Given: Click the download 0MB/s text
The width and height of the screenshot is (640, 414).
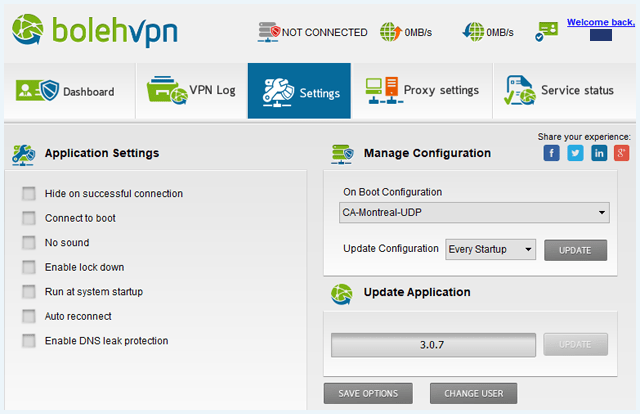Looking at the screenshot, I should 500,33.
